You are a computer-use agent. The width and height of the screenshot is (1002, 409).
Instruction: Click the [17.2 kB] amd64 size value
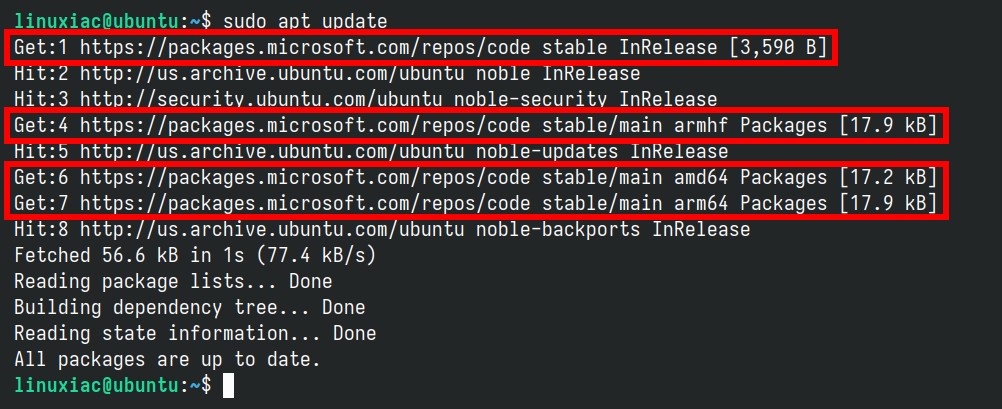click(x=888, y=178)
